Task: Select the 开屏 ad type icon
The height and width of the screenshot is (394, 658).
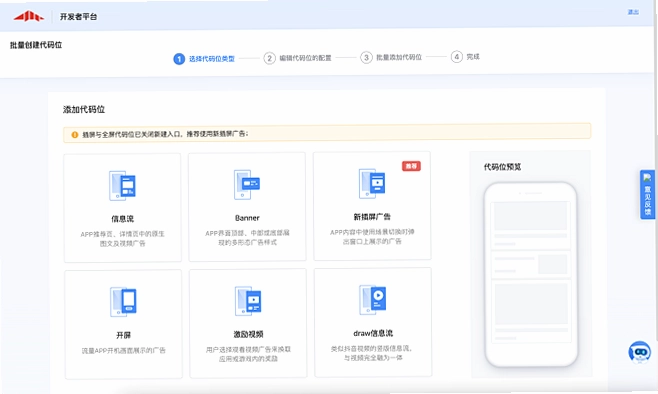Action: coord(123,302)
